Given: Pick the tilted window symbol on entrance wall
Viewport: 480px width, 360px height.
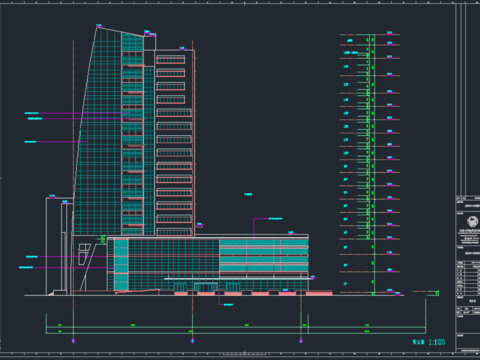Looking at the screenshot, I should click(84, 254).
